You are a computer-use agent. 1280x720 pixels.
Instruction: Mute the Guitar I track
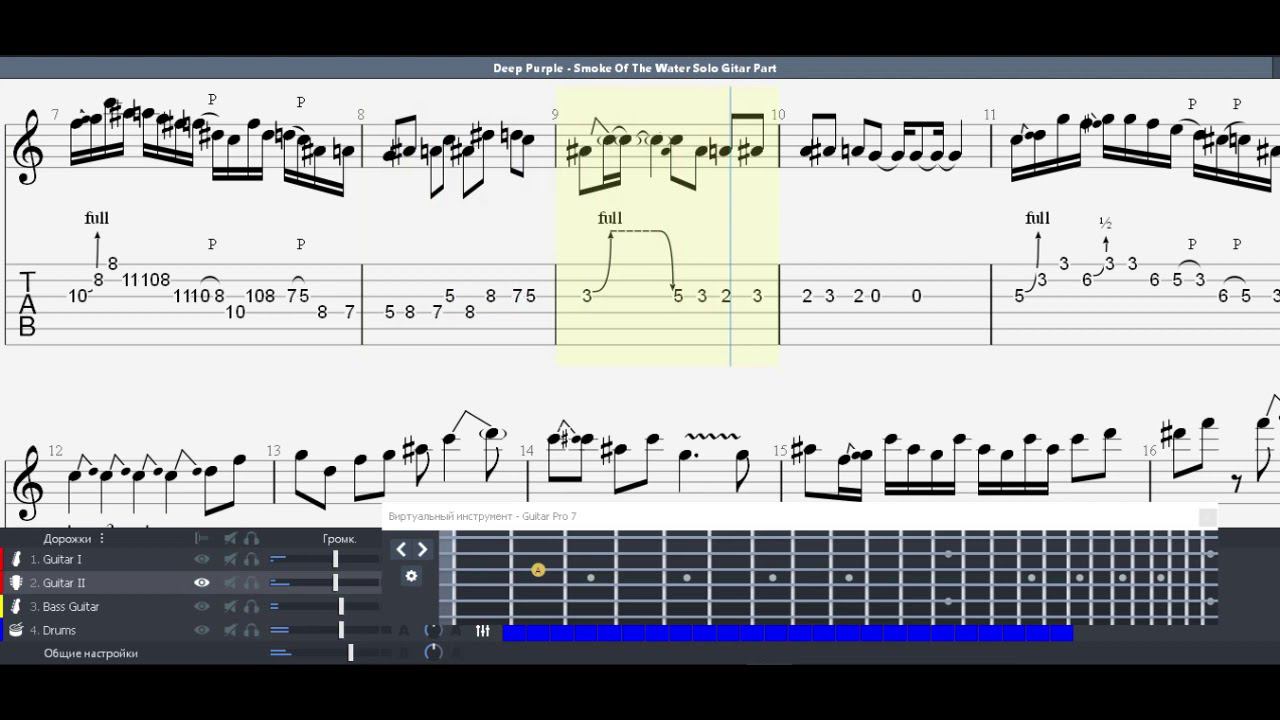click(x=230, y=559)
